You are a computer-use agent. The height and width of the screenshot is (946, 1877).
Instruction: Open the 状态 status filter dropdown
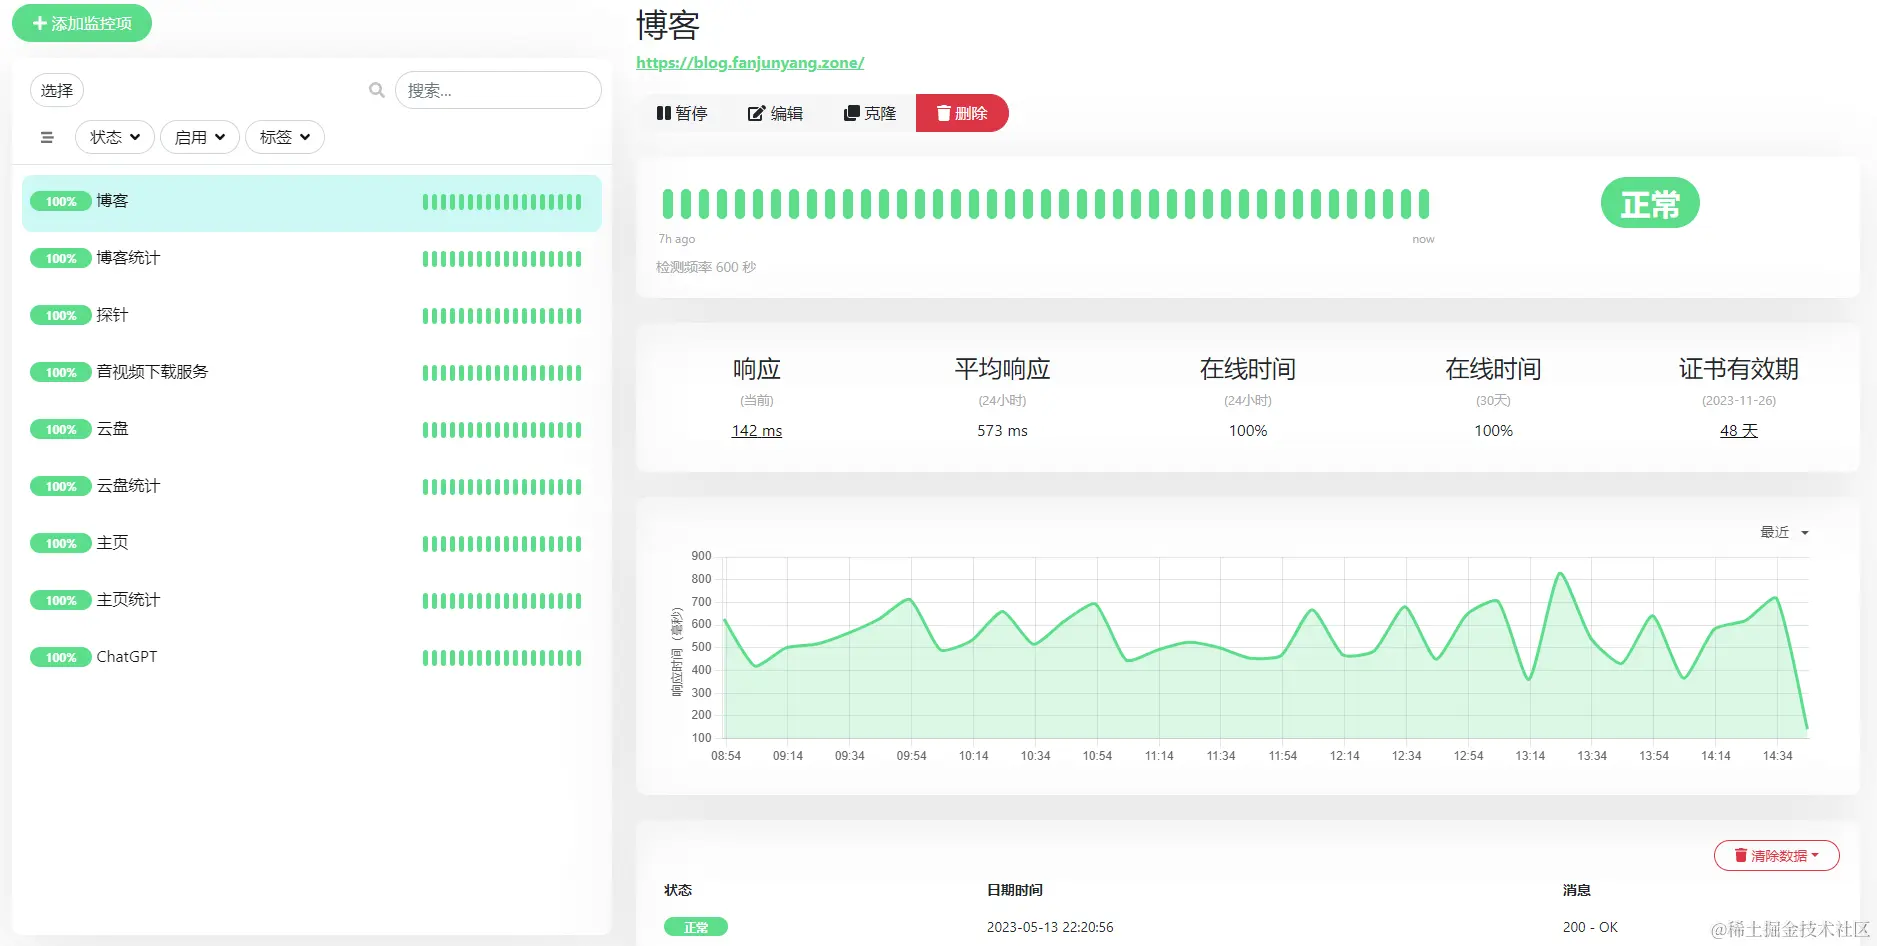point(115,137)
